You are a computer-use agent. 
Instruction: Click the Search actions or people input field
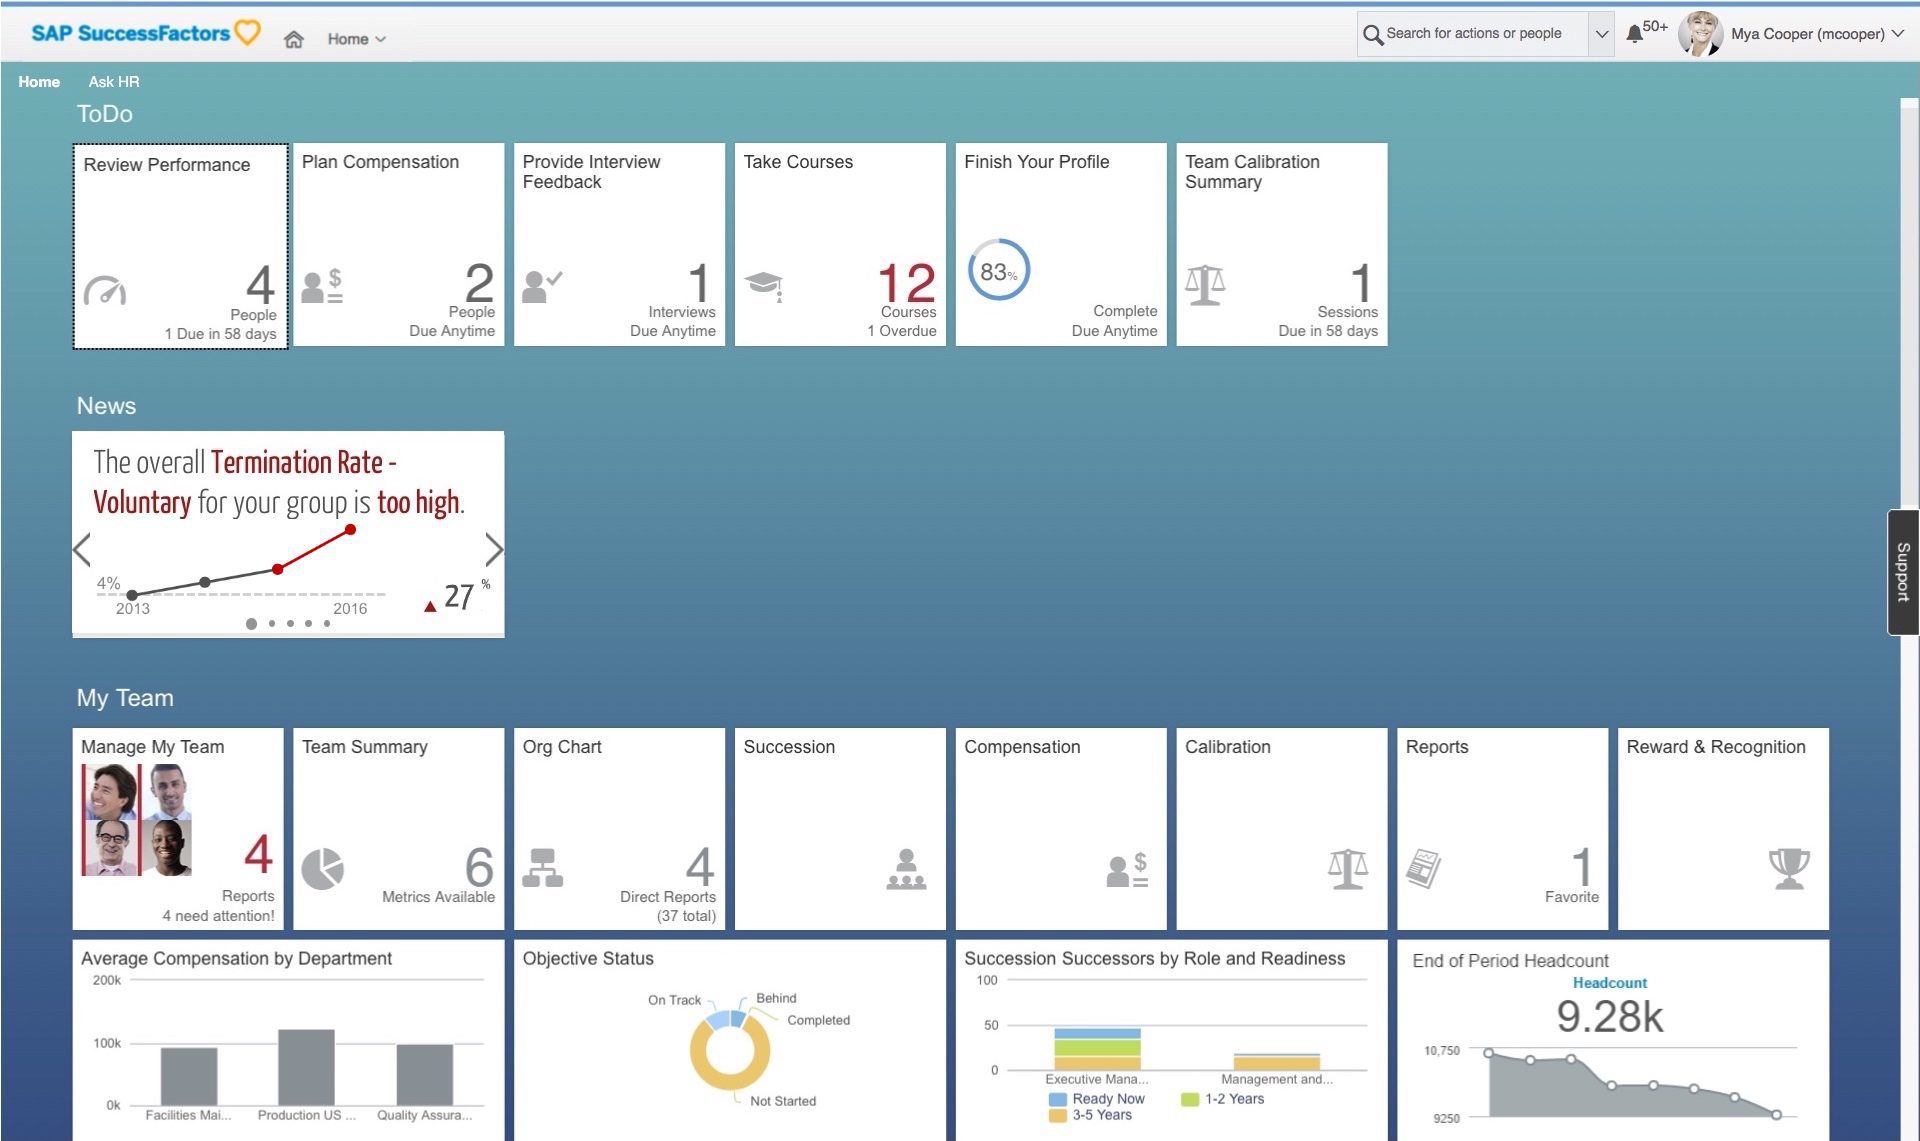(x=1475, y=33)
